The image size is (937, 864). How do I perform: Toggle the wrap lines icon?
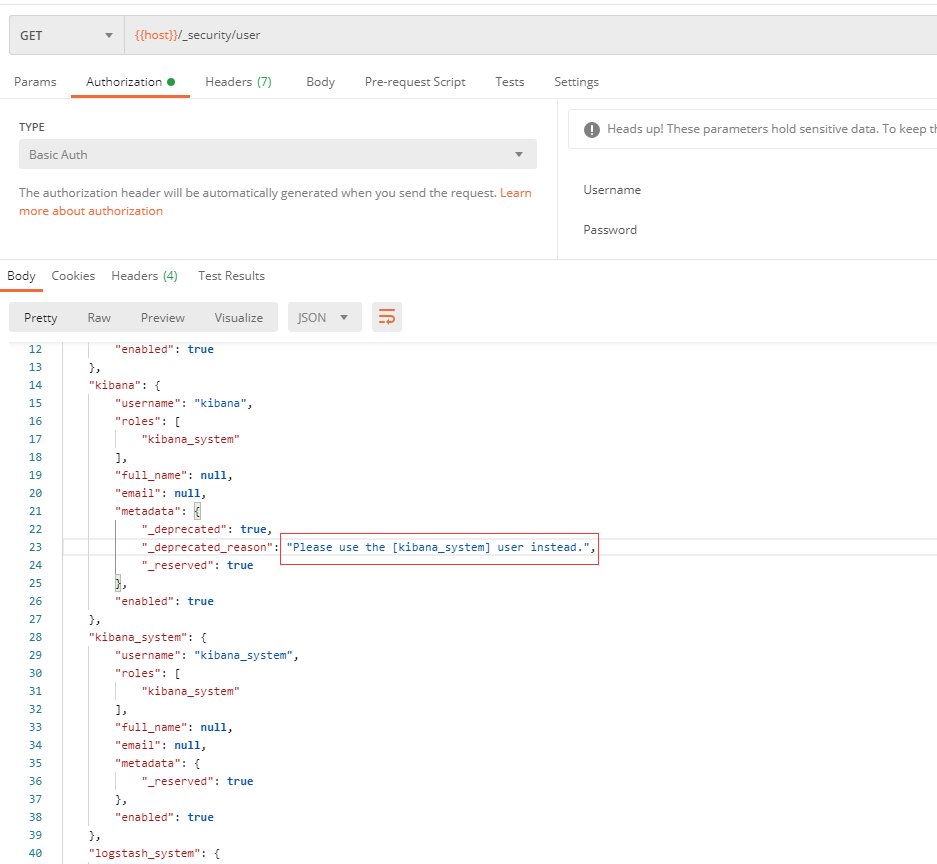(387, 317)
